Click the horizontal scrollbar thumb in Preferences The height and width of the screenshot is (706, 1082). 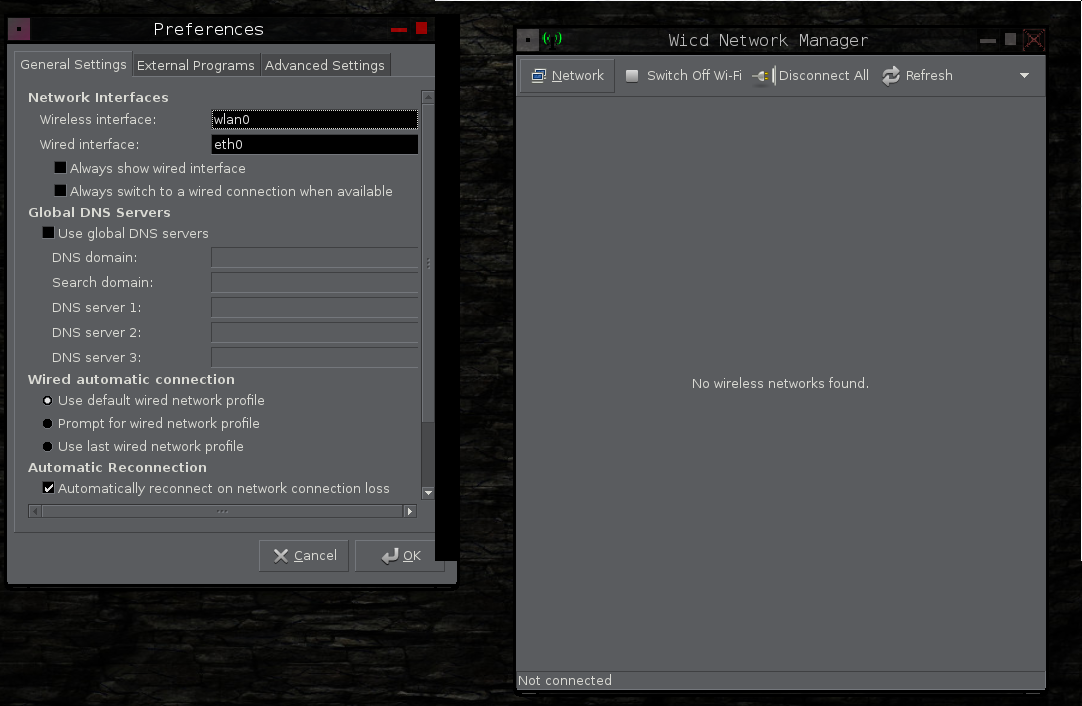click(x=222, y=511)
